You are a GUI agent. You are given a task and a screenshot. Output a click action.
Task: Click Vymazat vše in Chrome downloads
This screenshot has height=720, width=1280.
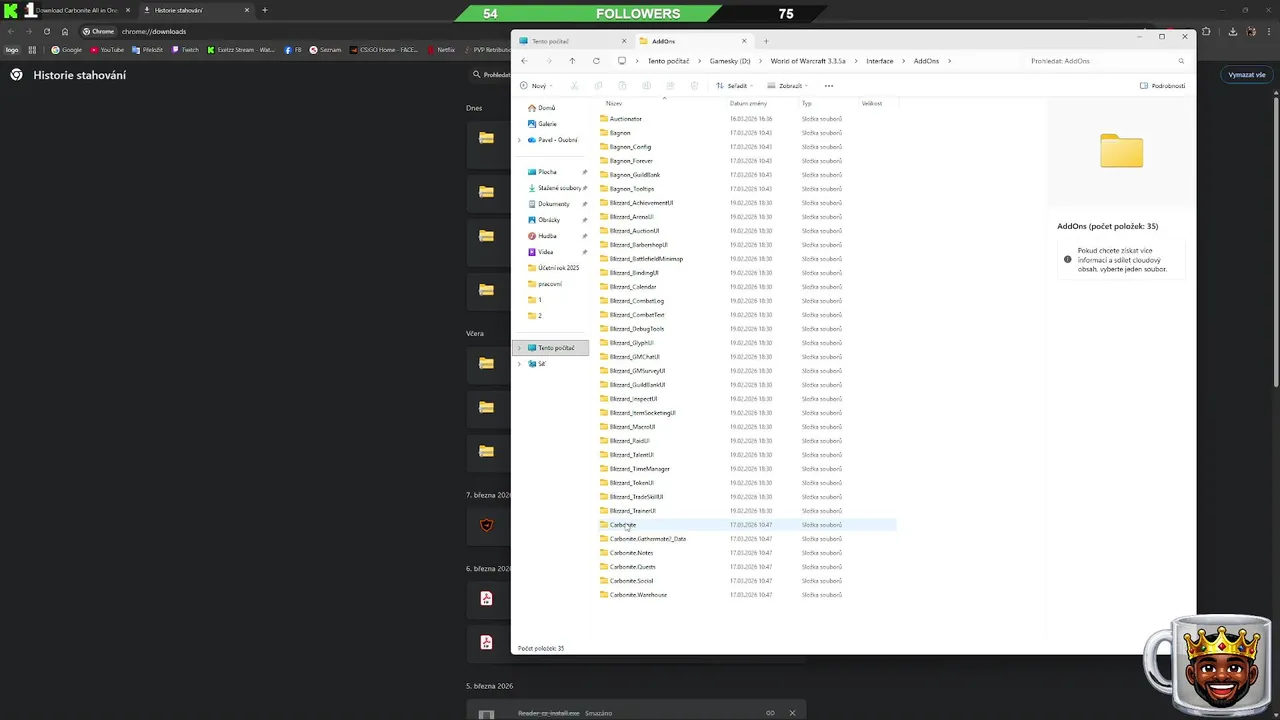tap(1247, 75)
